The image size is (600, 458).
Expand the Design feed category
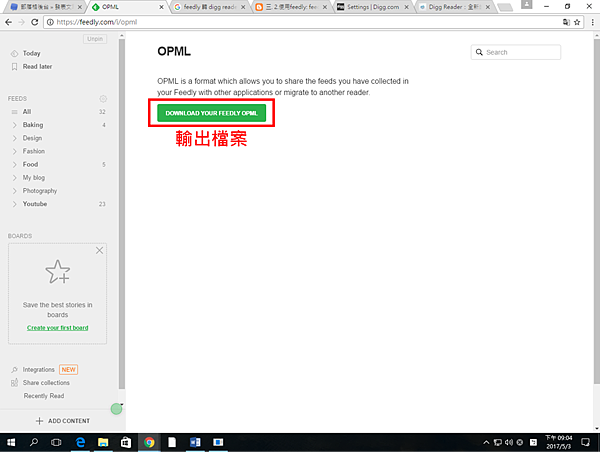(x=15, y=138)
